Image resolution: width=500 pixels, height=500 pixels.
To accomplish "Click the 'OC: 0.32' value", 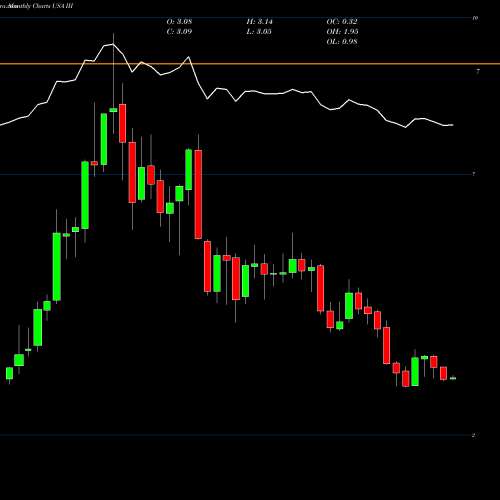I will (x=342, y=22).
